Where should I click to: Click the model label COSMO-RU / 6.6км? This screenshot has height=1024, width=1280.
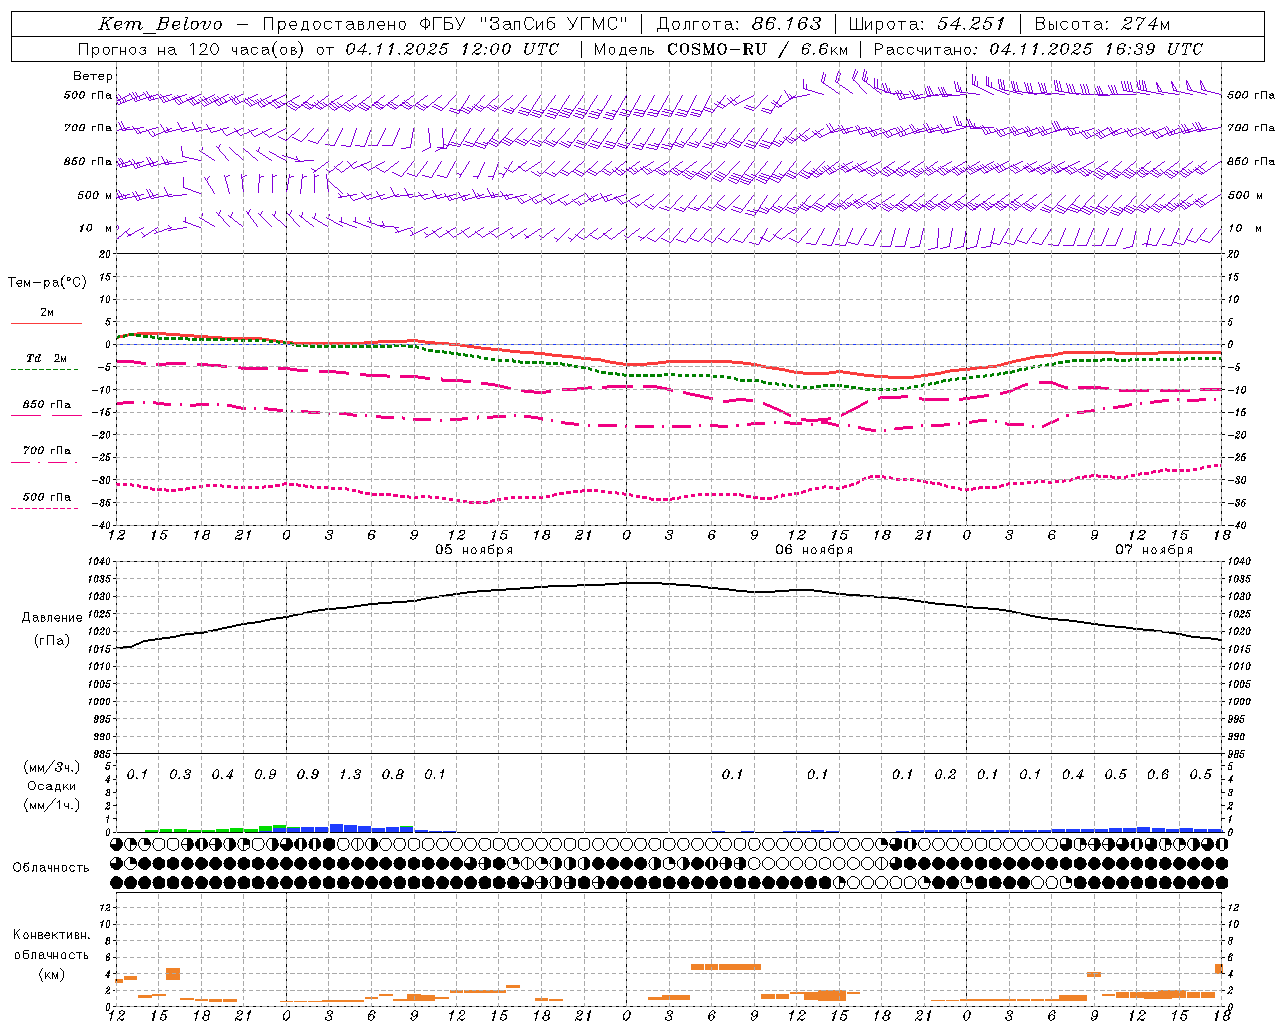click(757, 49)
